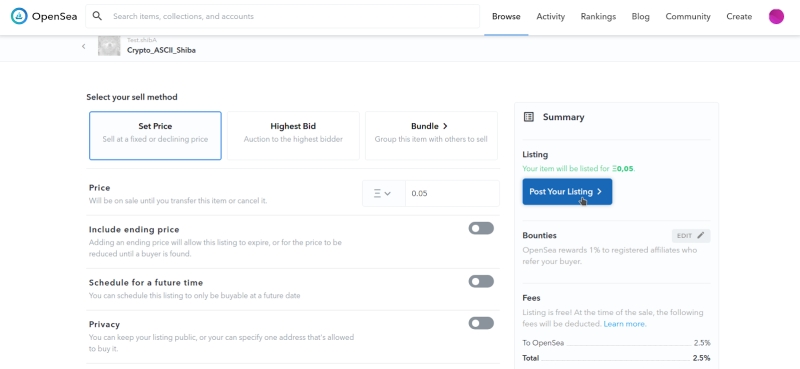Click the back arrow beside Crypto_ASCII_Shiba
Screen dimensions: 800x369
pos(84,46)
